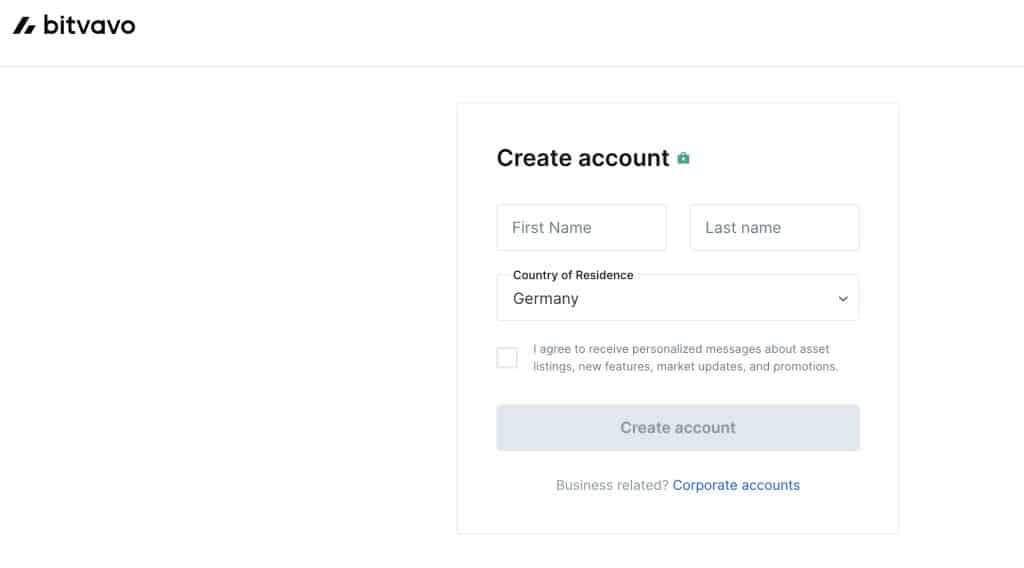Image resolution: width=1024 pixels, height=568 pixels.
Task: Open the Corporate accounts link
Action: (x=736, y=485)
